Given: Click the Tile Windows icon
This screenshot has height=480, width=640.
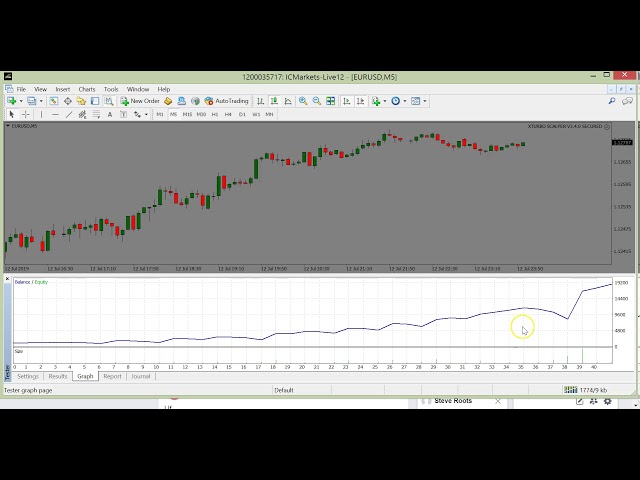Looking at the screenshot, I should [x=331, y=101].
